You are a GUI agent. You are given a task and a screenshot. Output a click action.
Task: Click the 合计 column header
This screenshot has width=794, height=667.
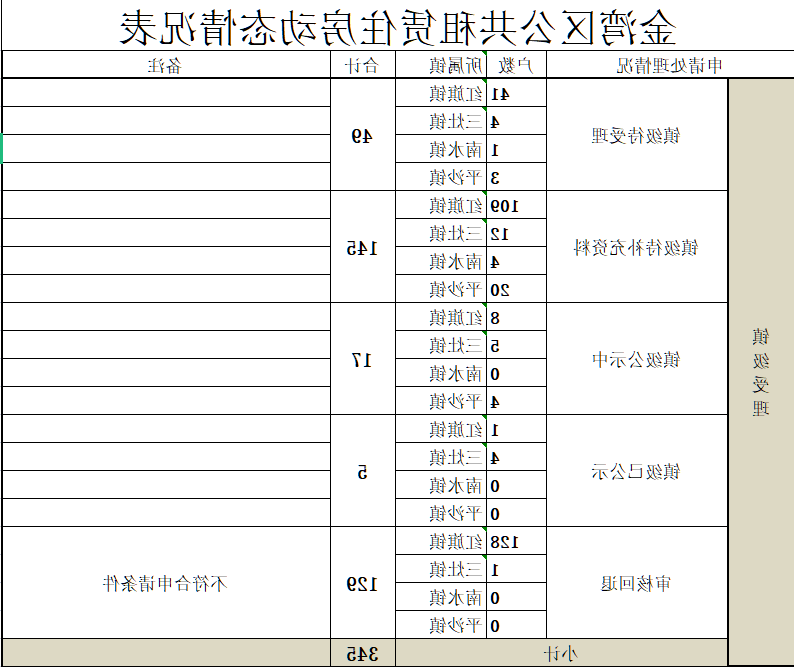[363, 65]
